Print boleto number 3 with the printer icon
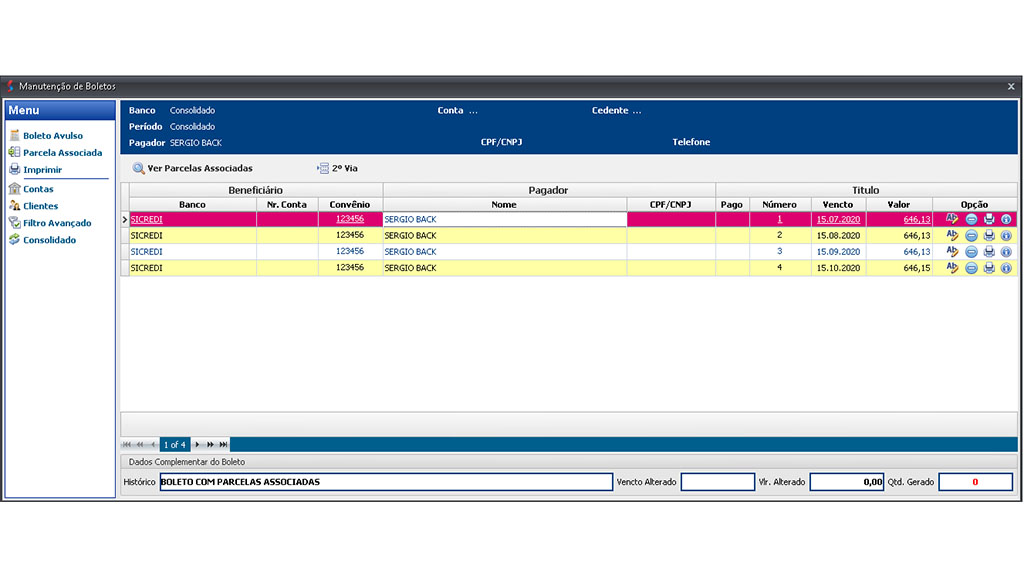Screen dimensions: 1024x576 (x=989, y=252)
